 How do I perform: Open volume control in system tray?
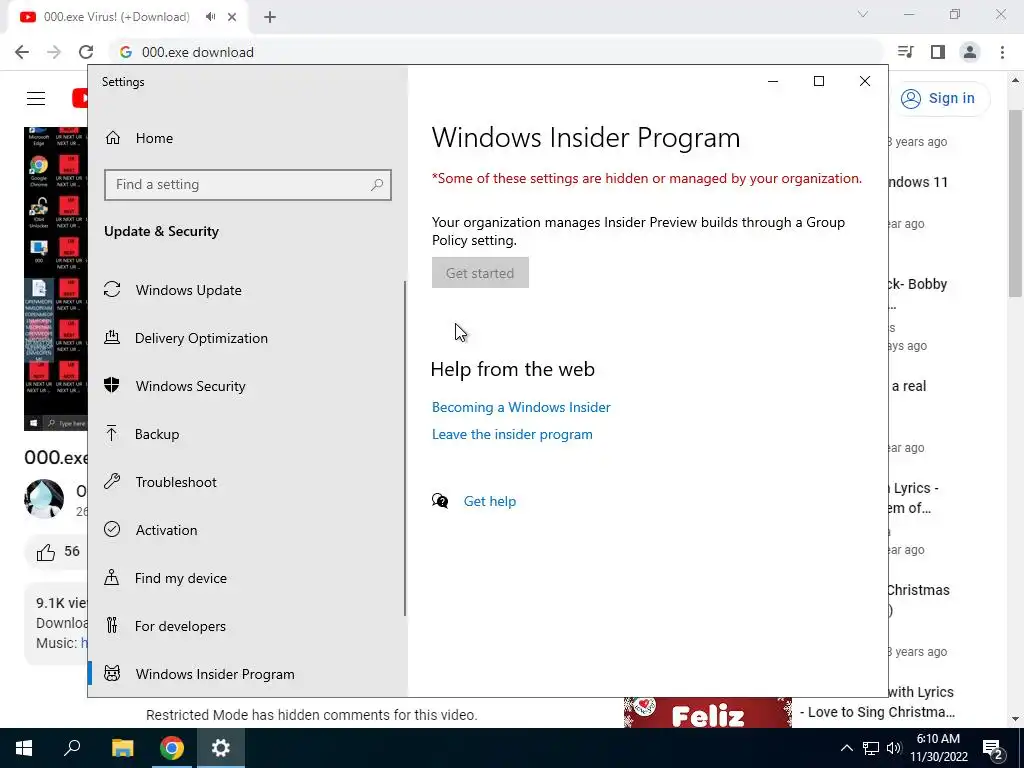tap(894, 748)
